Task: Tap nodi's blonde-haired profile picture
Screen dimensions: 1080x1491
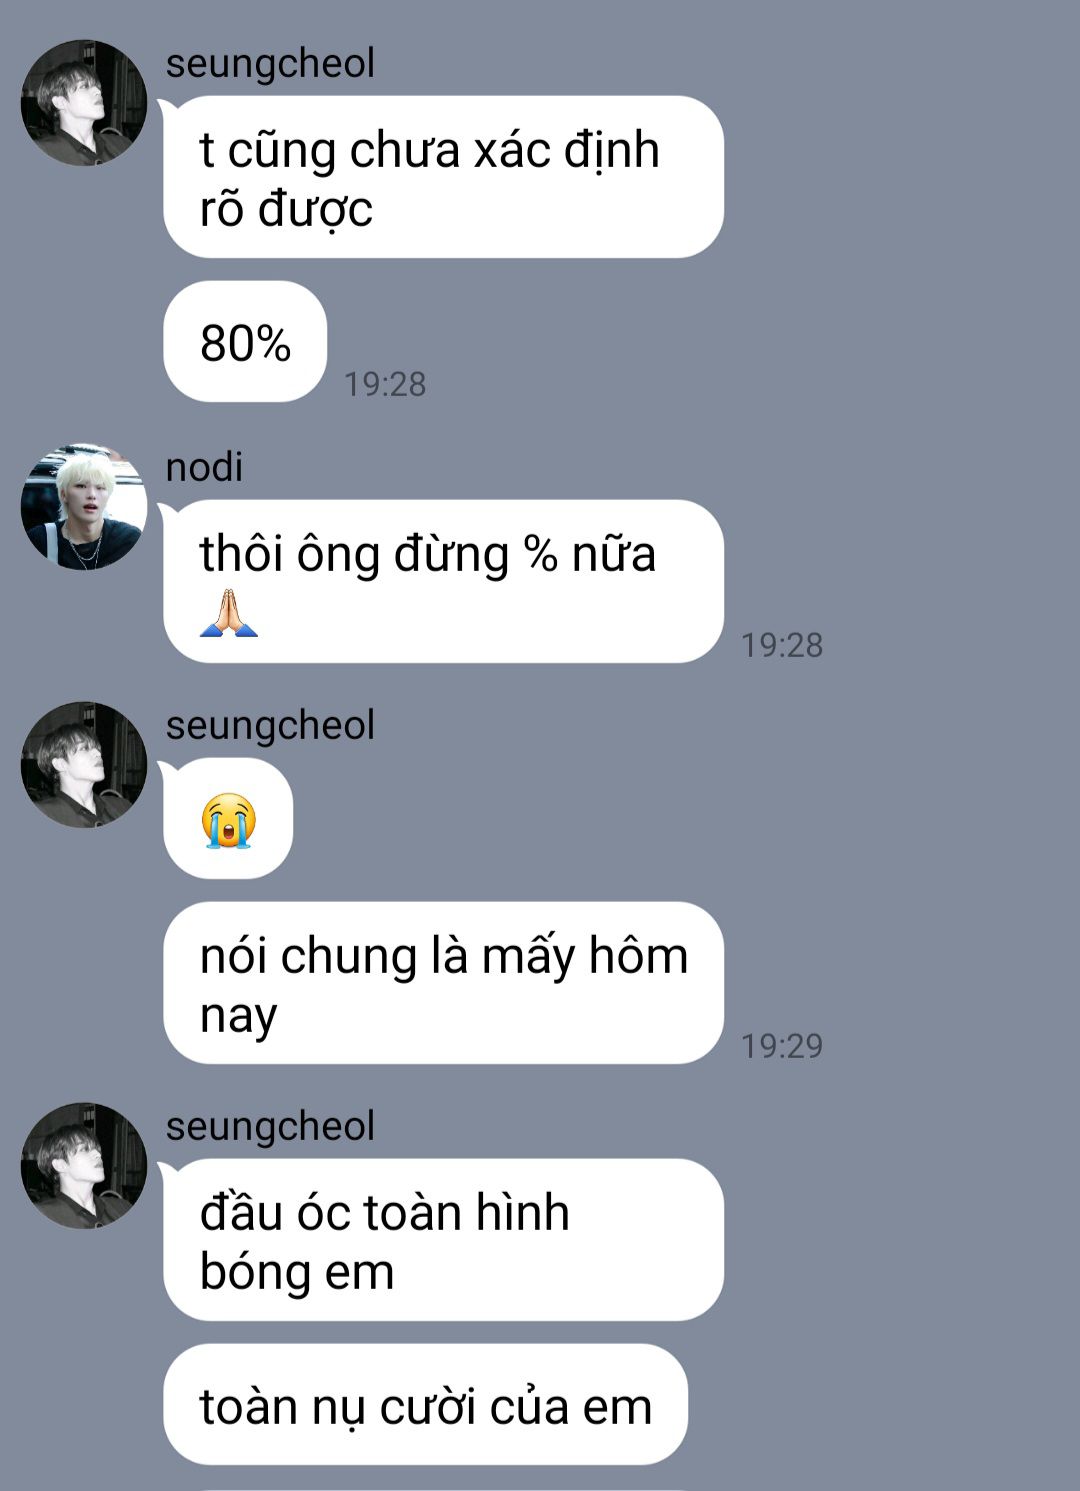Action: (x=84, y=507)
